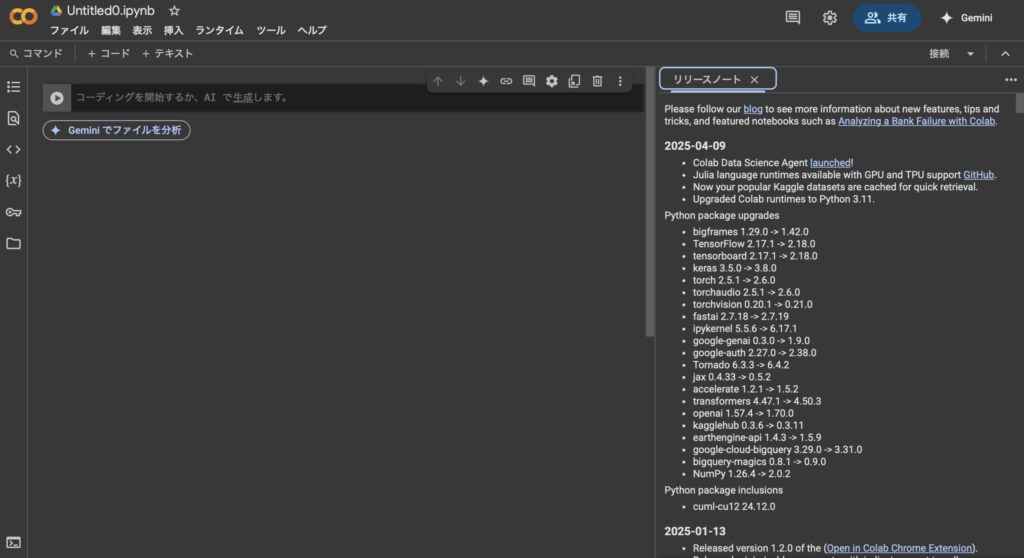Run the code cell play button
1024x558 pixels.
click(x=57, y=97)
